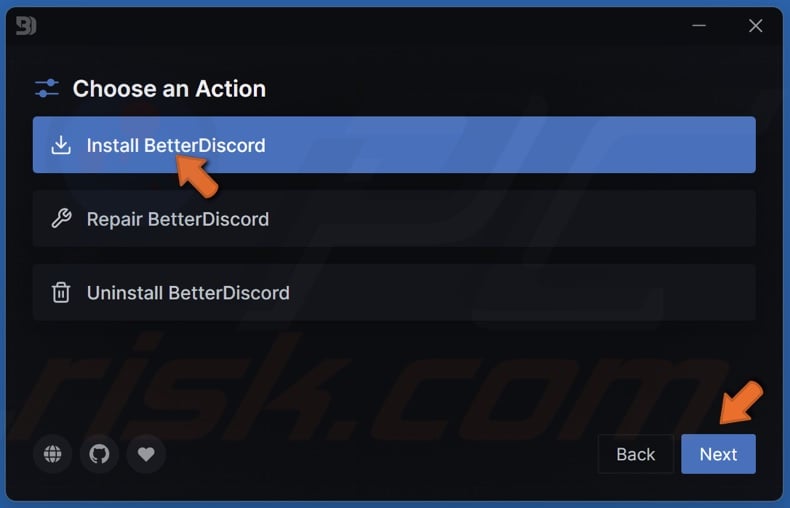The image size is (790, 508).
Task: Pick the Uninstall BetterDiscord action
Action: (x=394, y=293)
